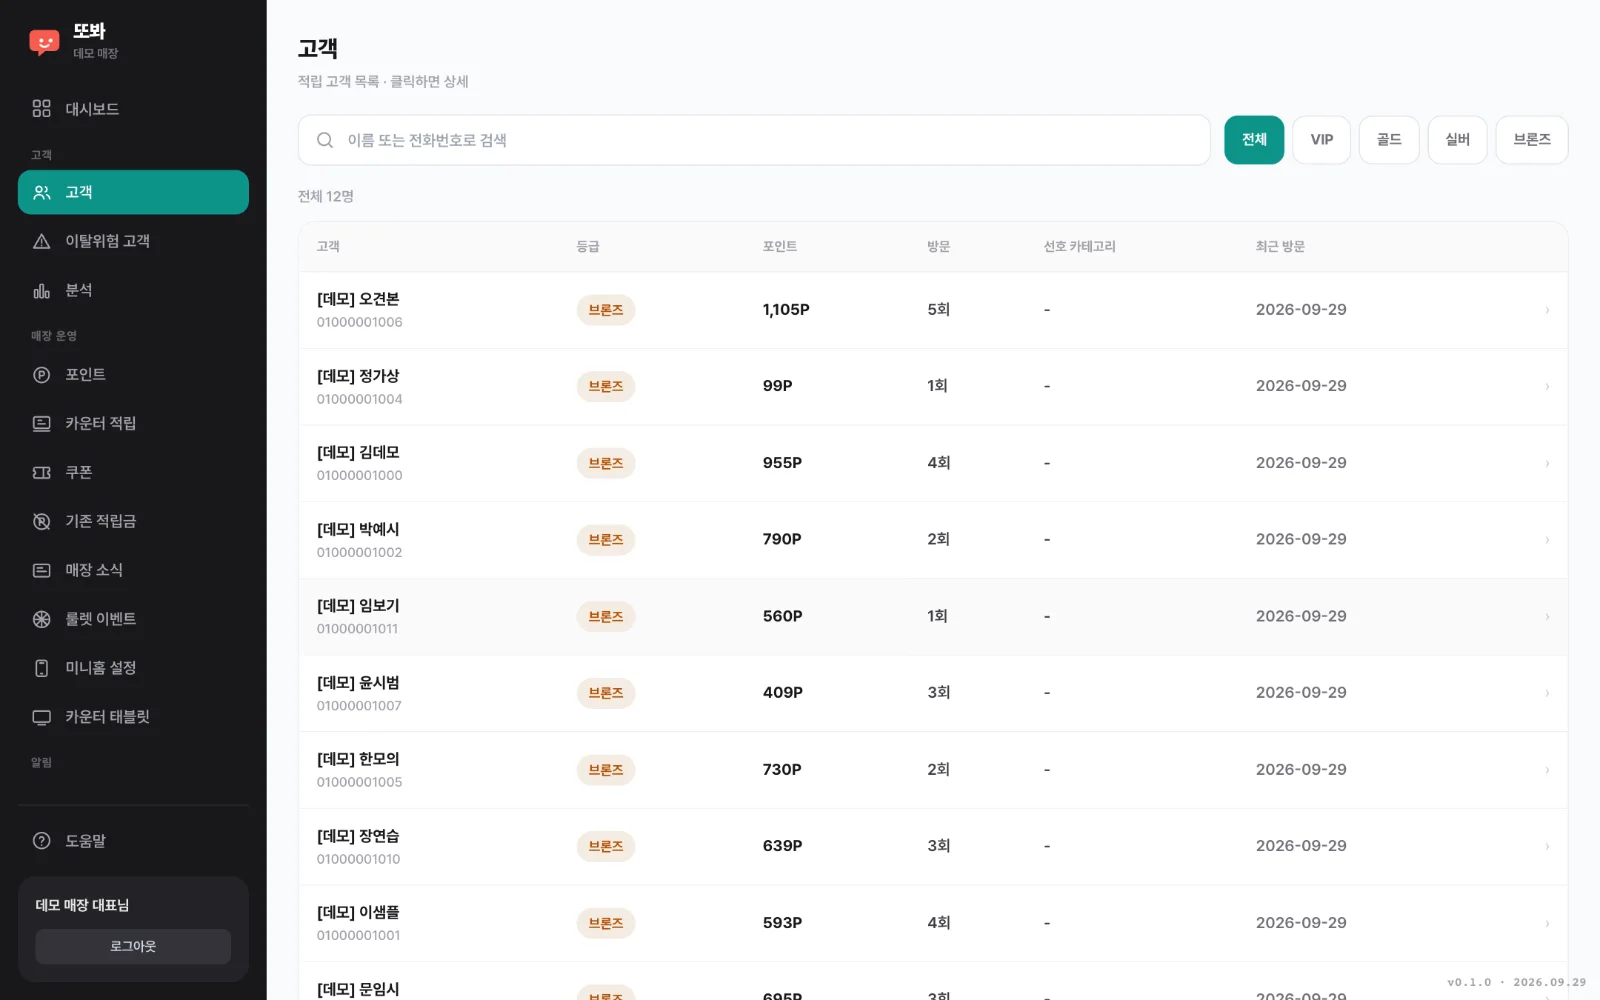Open details chevron for 장연습 row
The image size is (1600, 1000).
(x=1547, y=846)
